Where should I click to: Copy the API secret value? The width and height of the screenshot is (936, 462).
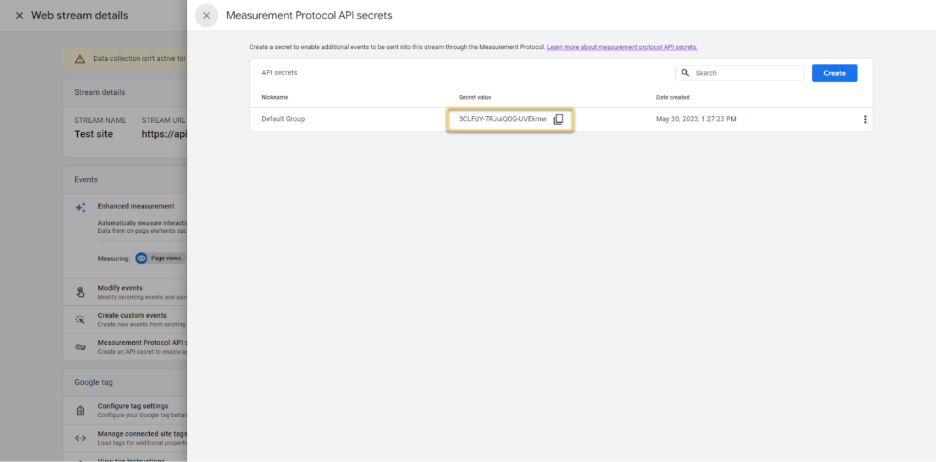coord(559,119)
